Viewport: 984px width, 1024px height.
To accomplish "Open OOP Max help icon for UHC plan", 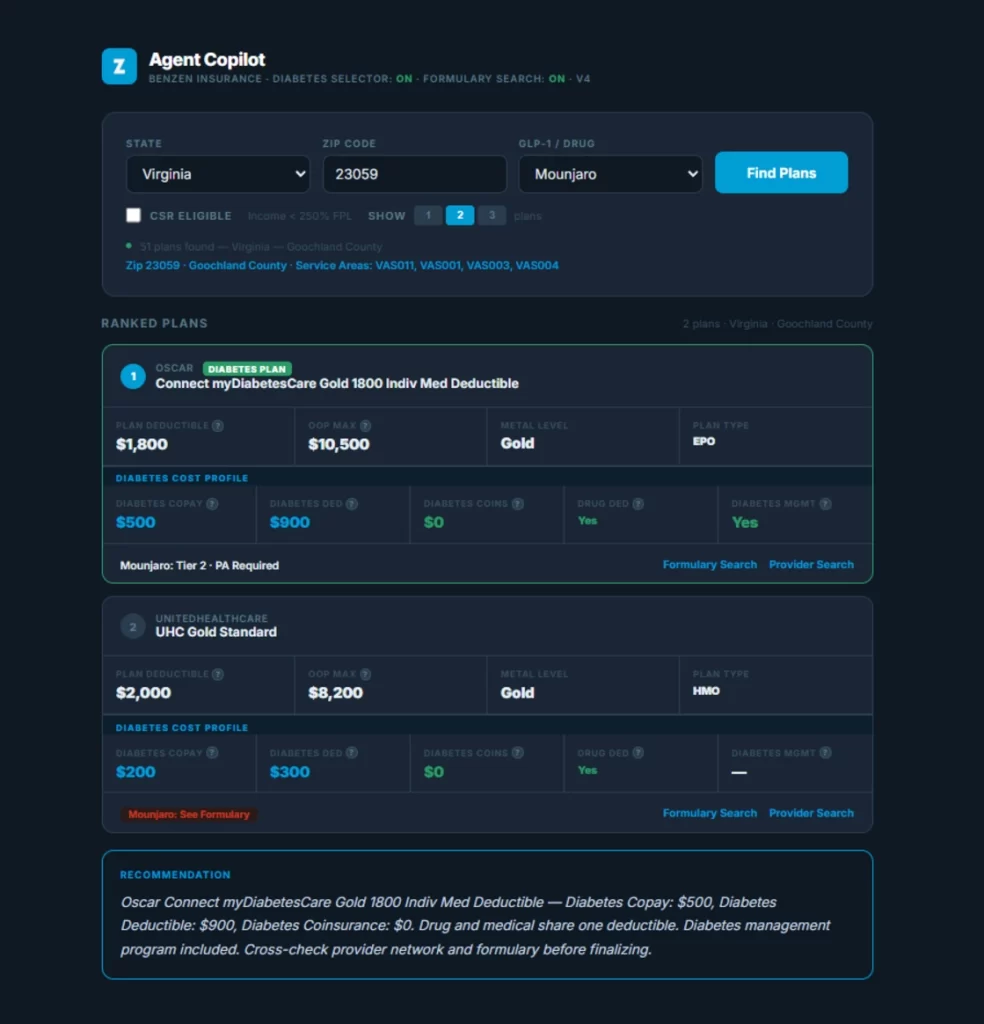I will [x=366, y=675].
